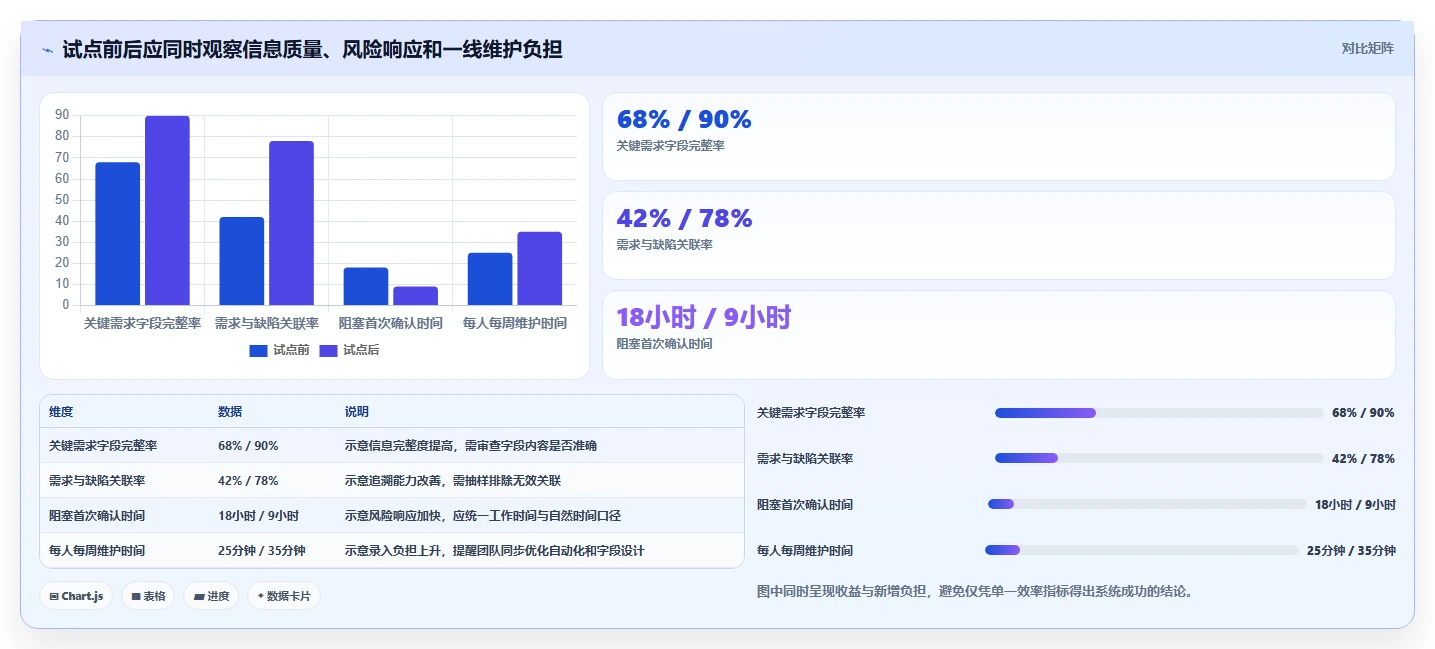Click chart axis label 阻塞首次确认时间

[391, 324]
